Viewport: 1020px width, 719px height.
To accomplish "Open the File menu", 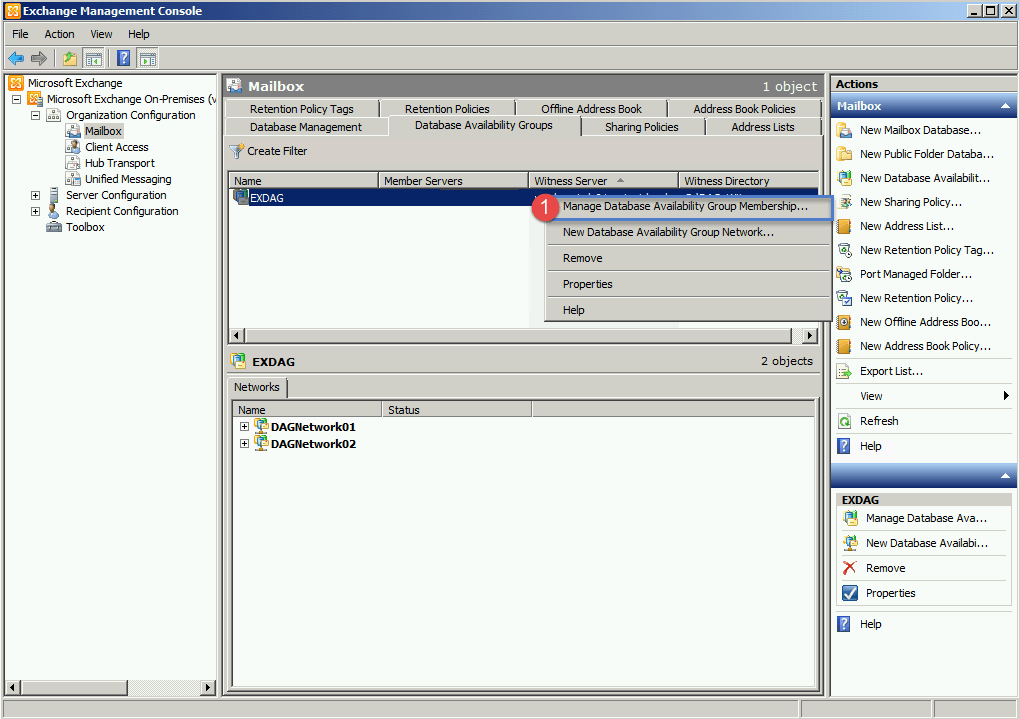I will pyautogui.click(x=20, y=34).
